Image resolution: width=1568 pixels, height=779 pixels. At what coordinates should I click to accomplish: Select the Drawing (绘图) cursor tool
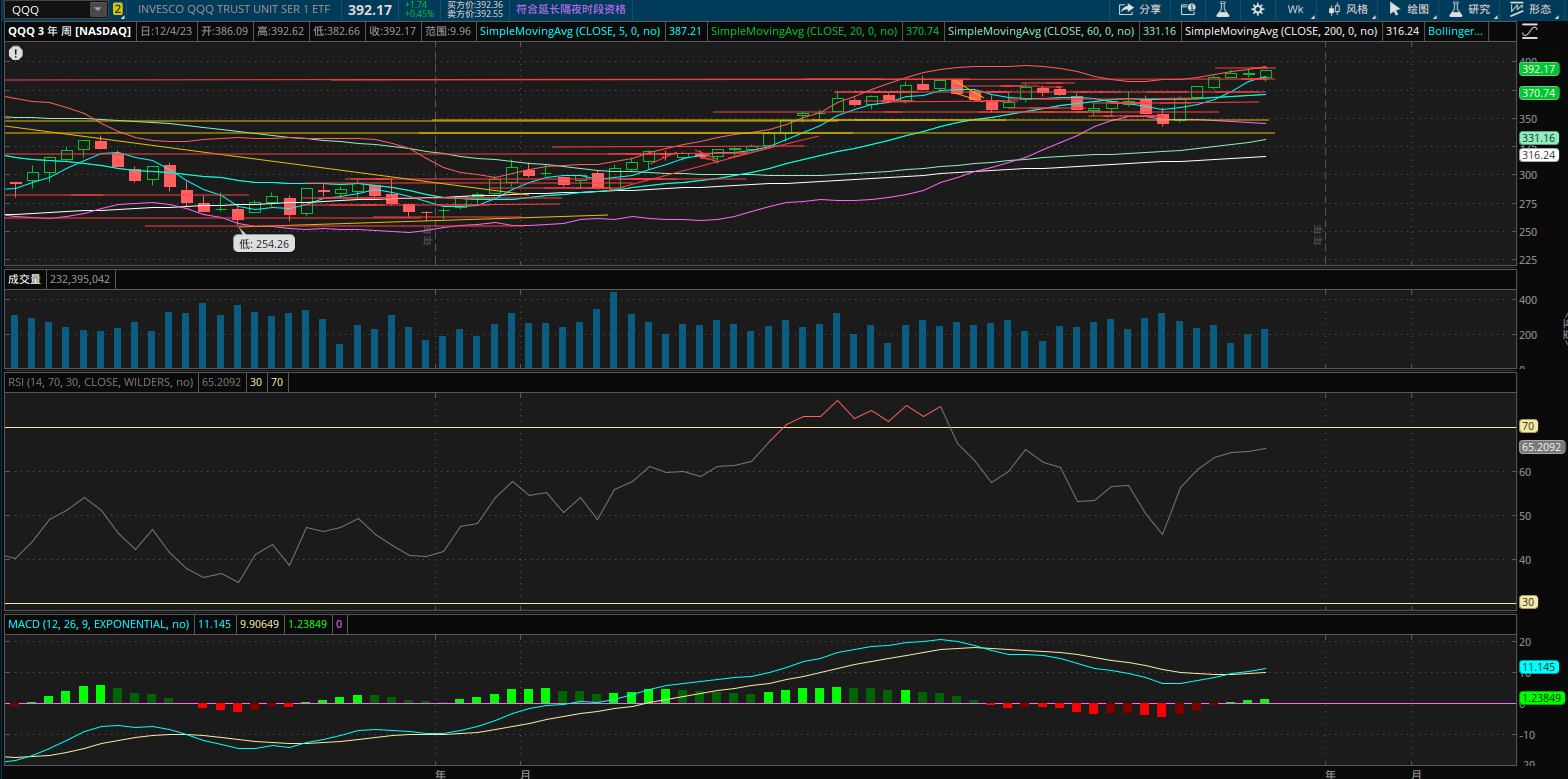pos(1395,9)
